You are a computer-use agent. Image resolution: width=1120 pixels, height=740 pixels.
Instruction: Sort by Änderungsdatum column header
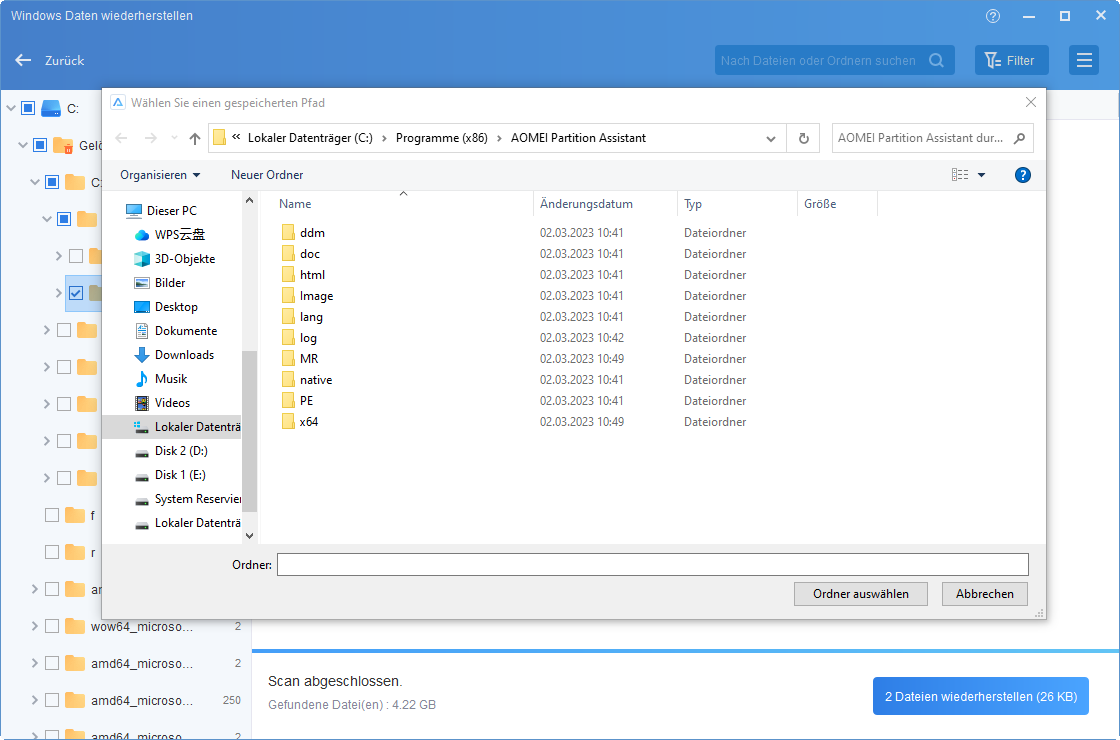[586, 204]
